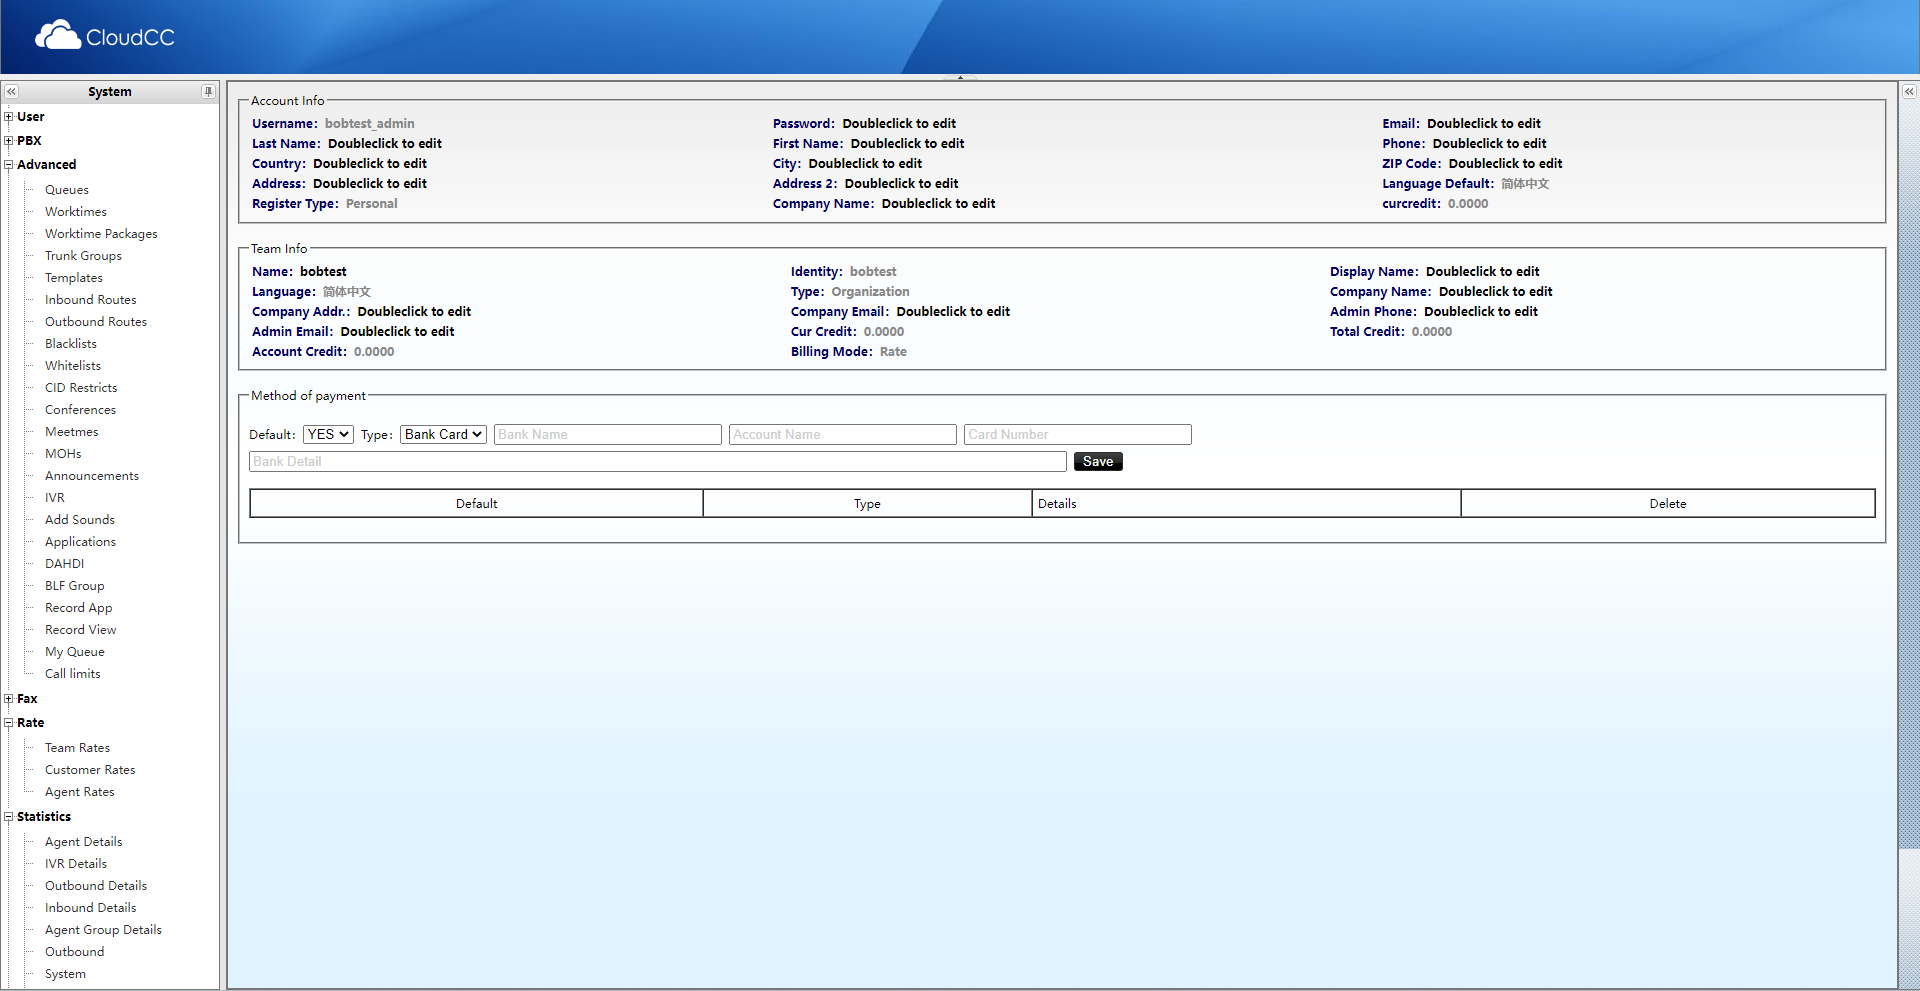1920x991 pixels.
Task: Click inside the Bank Name field
Action: [607, 434]
